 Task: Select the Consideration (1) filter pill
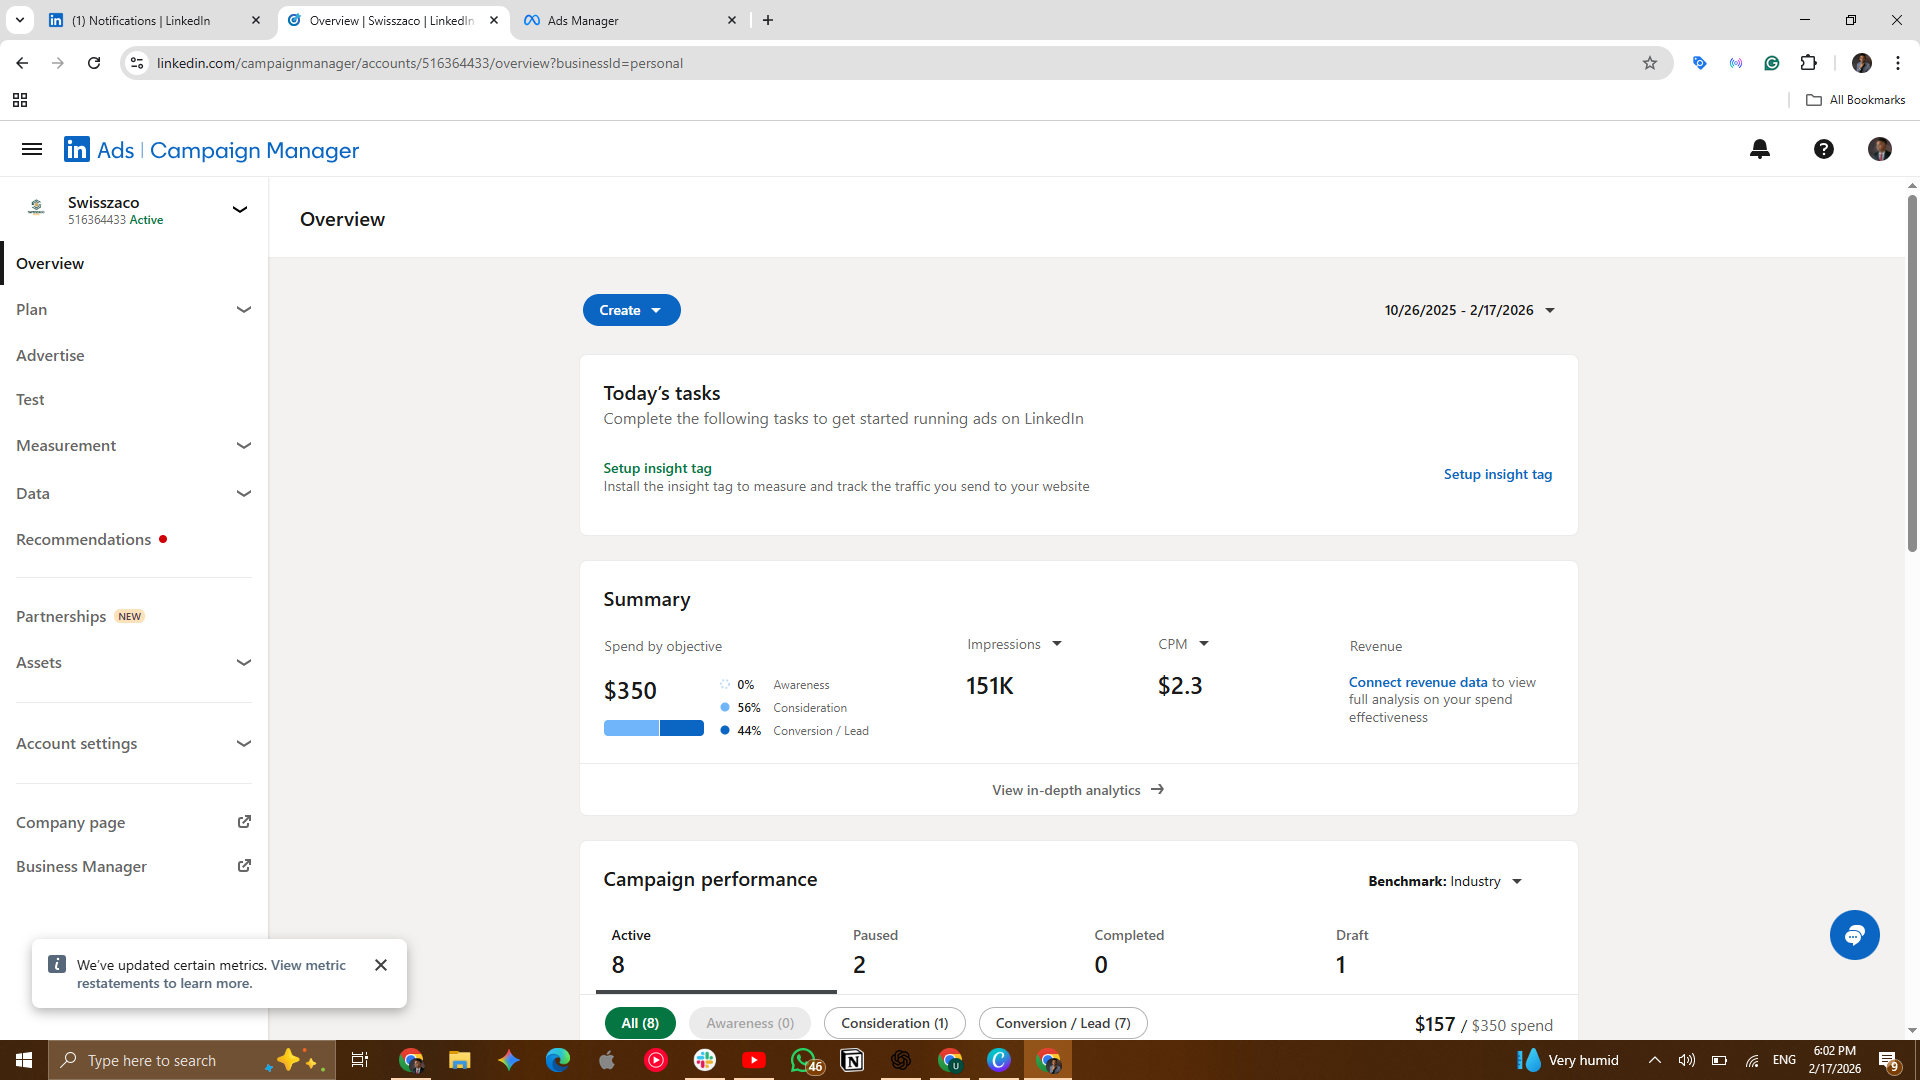coord(894,1023)
